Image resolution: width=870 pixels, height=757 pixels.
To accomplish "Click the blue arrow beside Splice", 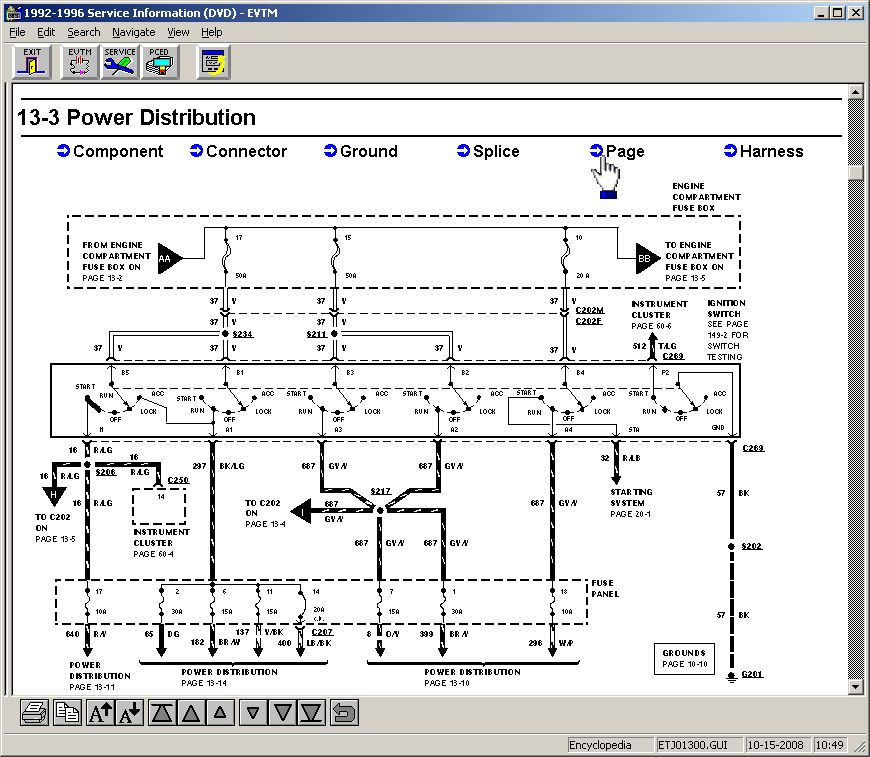I will pyautogui.click(x=463, y=150).
